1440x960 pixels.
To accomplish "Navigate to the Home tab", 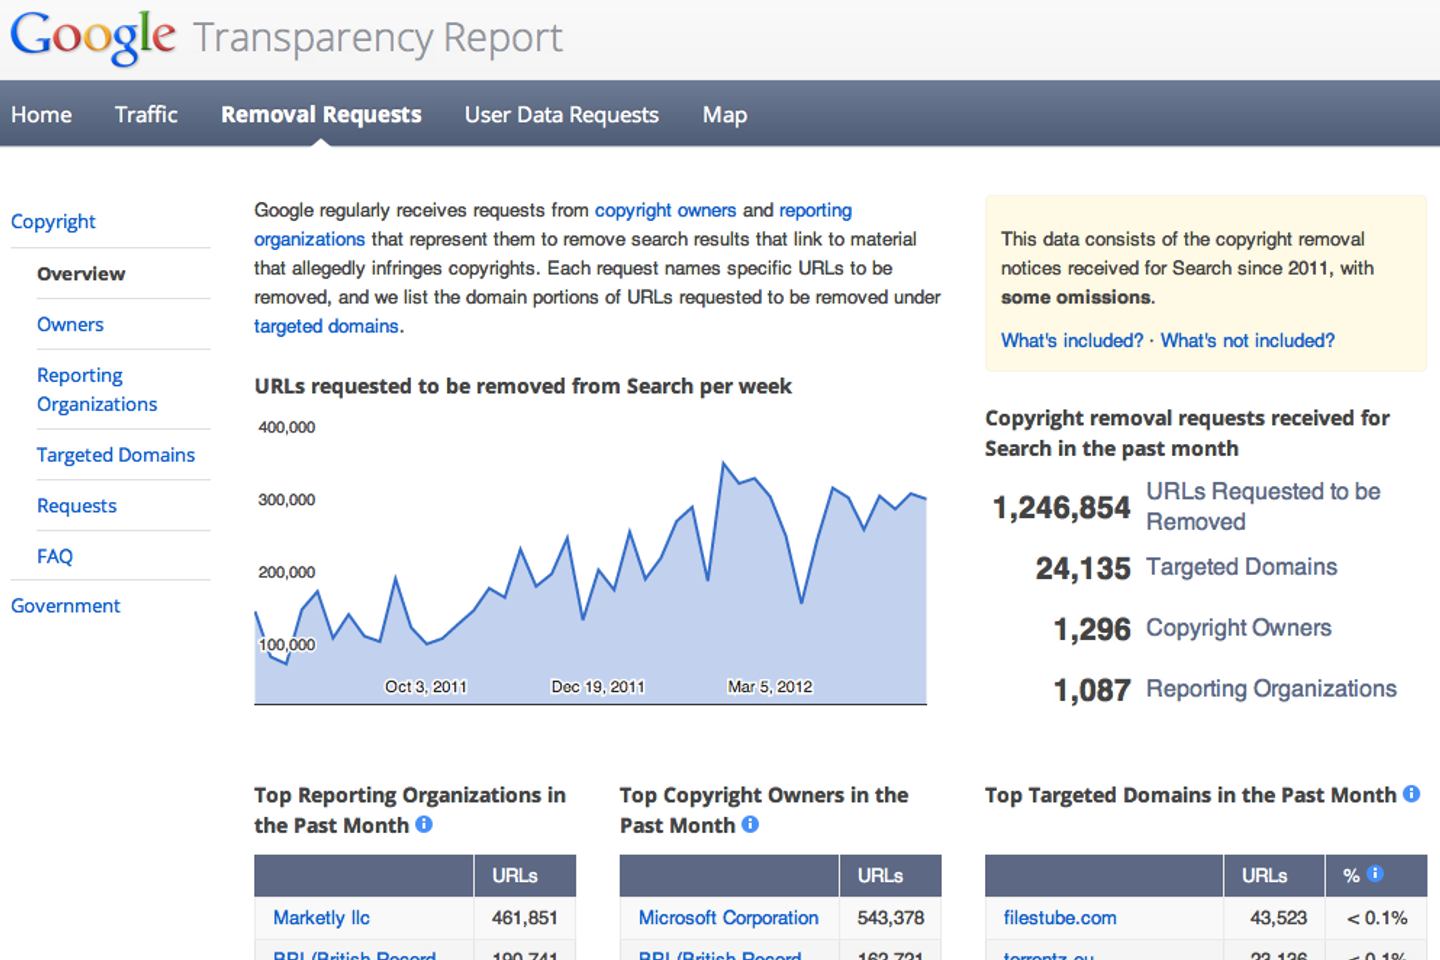I will click(x=41, y=114).
